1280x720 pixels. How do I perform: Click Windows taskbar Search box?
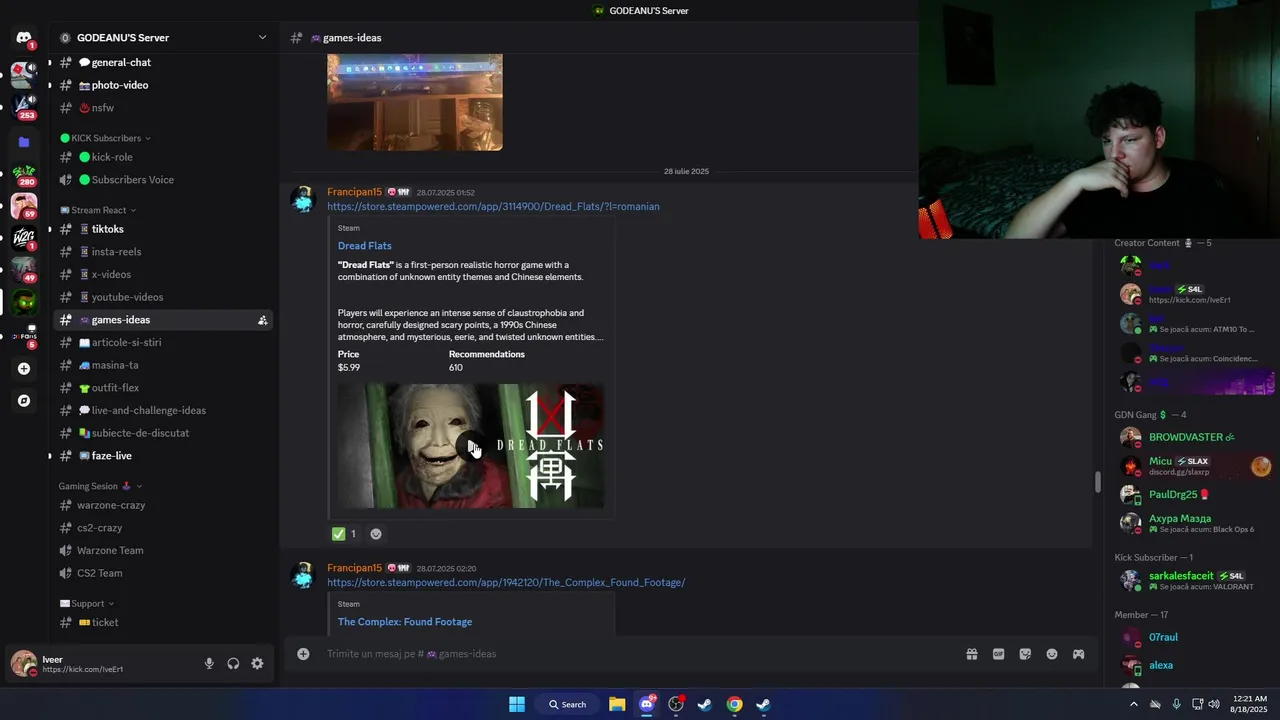coord(567,704)
